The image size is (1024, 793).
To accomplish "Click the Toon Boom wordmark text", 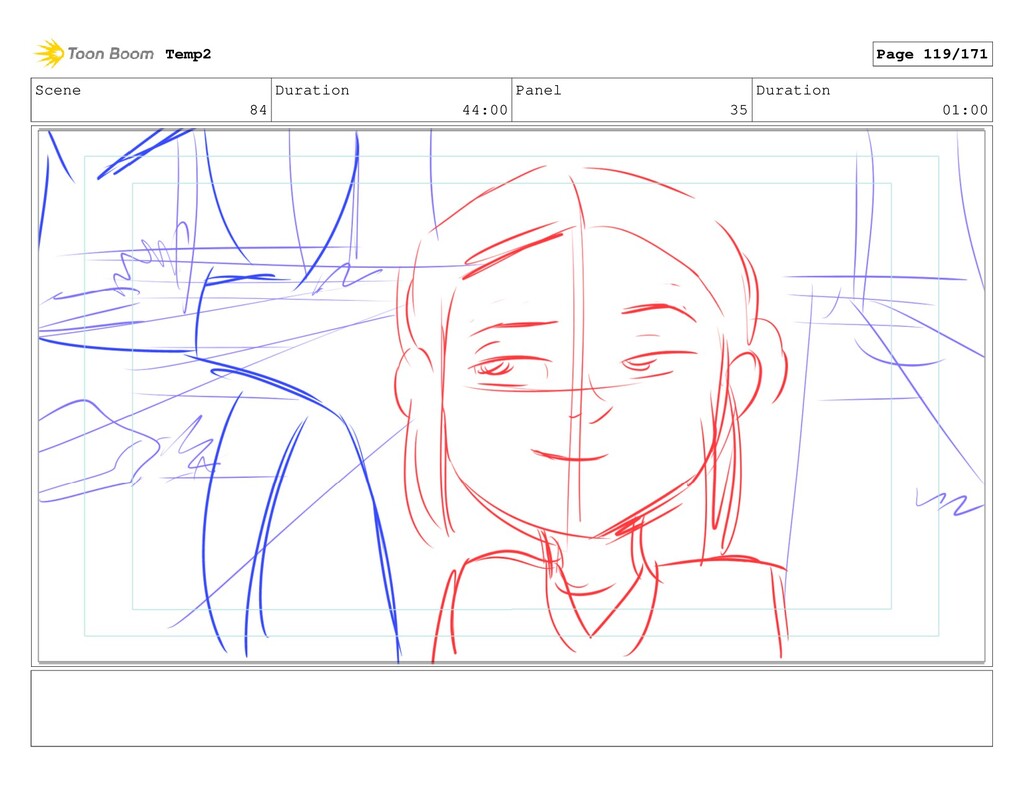I will [x=110, y=54].
